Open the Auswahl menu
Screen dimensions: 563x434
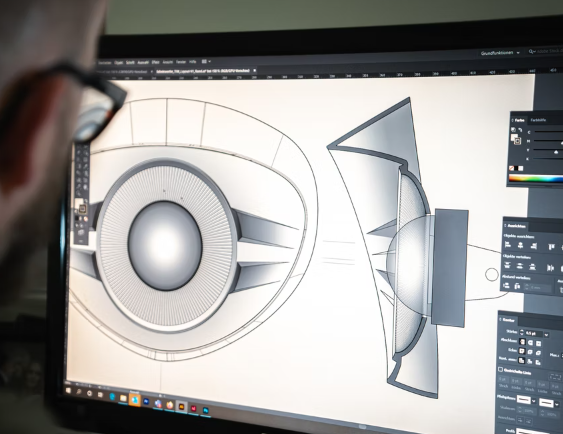(x=143, y=62)
